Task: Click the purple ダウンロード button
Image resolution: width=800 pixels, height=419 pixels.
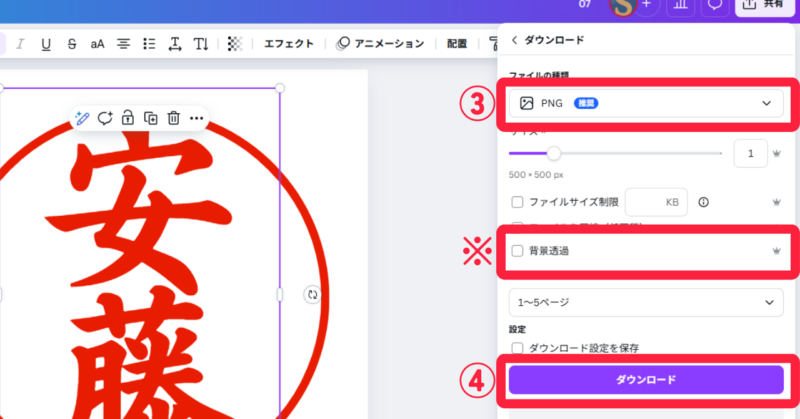Action: 646,380
